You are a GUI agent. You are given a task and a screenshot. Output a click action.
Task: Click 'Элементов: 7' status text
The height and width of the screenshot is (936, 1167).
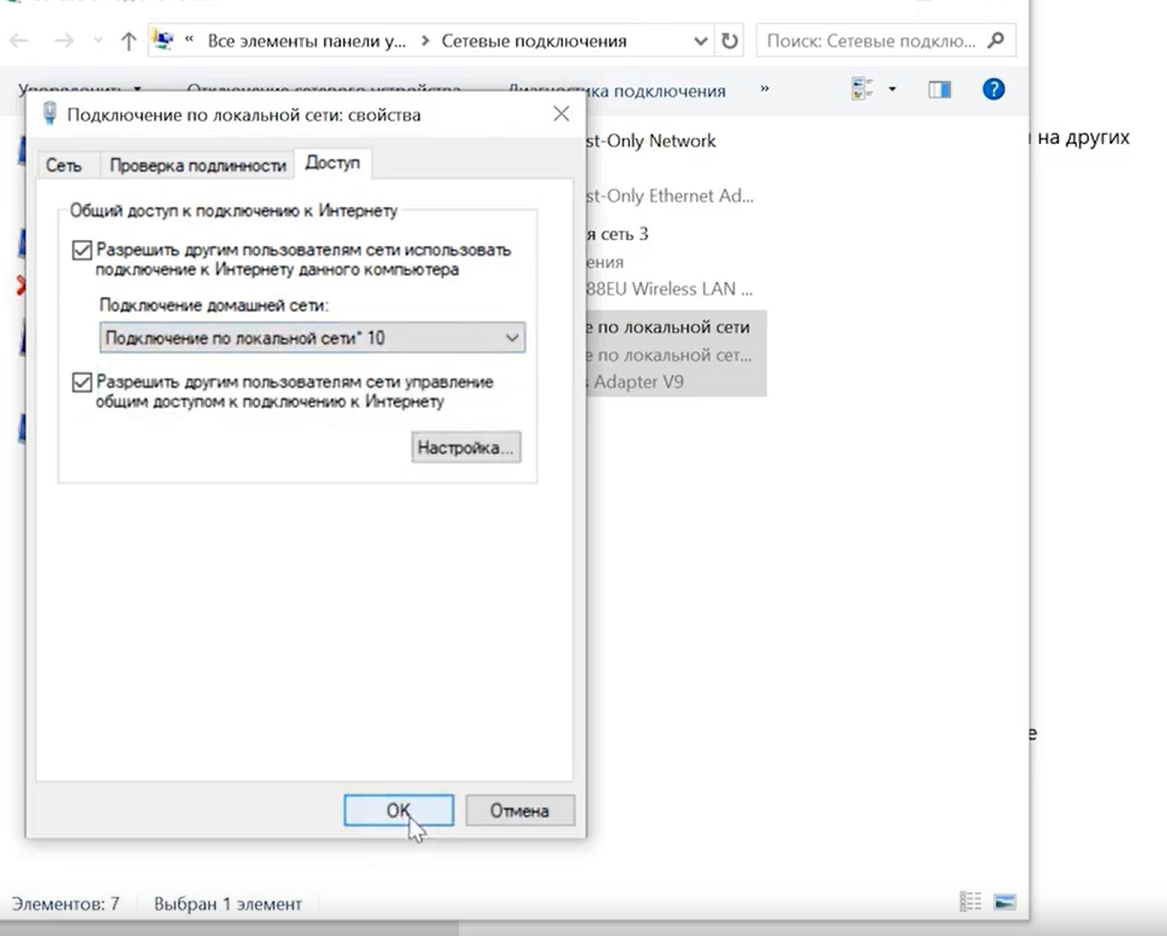click(x=65, y=904)
